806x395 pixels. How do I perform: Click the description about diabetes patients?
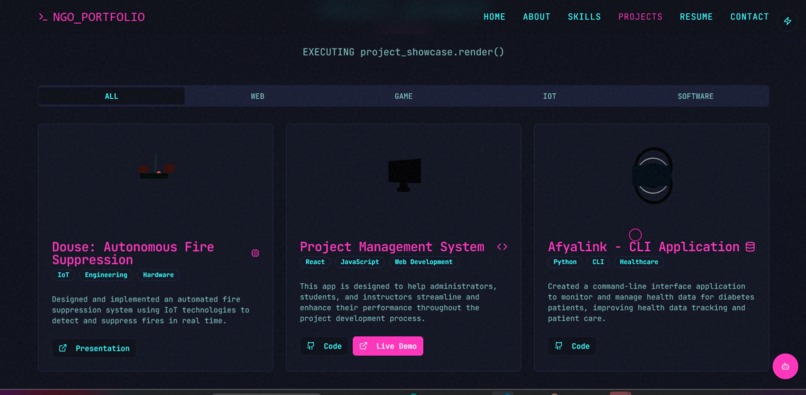point(651,302)
